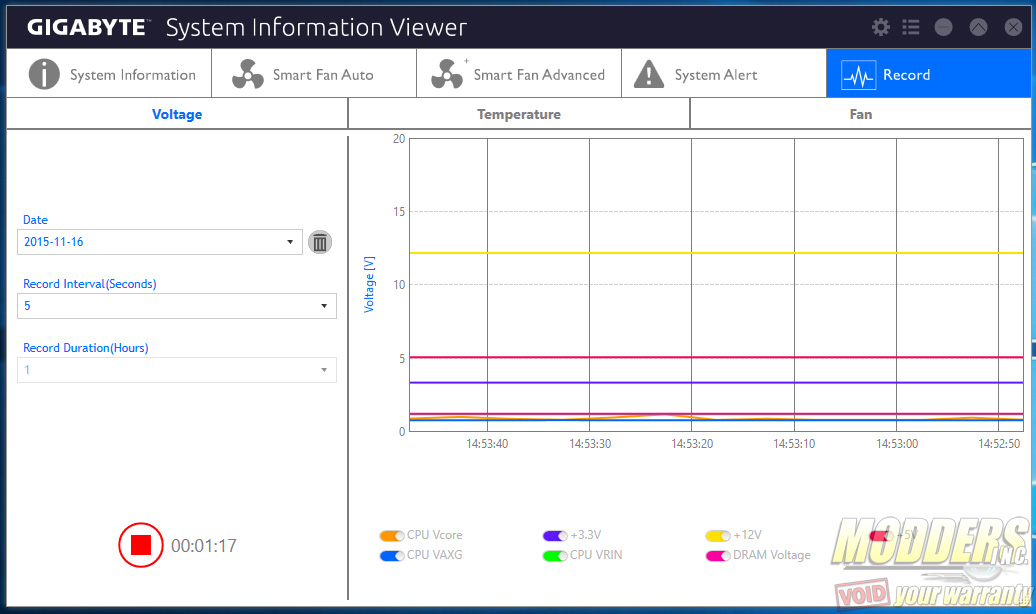Click the delete record trash icon
Viewport: 1036px width, 614px height.
320,243
